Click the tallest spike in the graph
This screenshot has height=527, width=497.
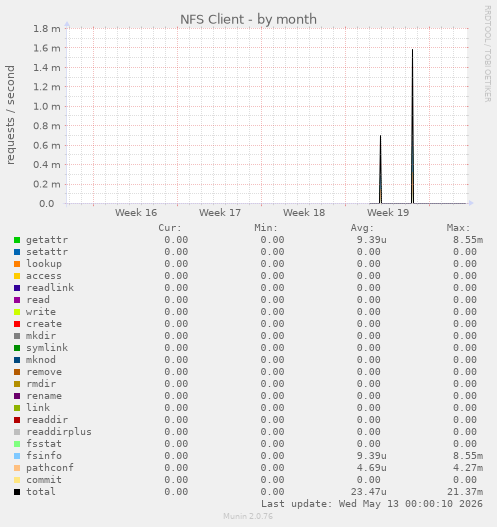(413, 126)
